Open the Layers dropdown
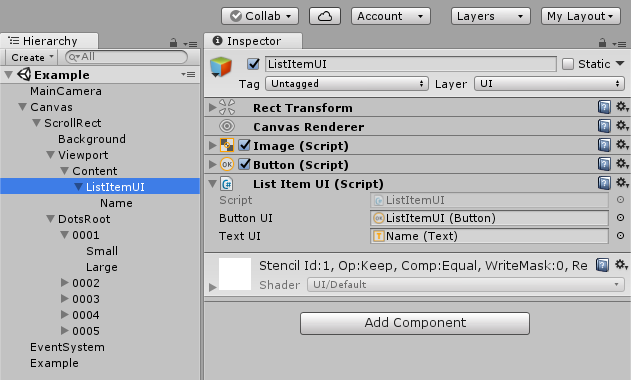This screenshot has height=380, width=631. (491, 16)
